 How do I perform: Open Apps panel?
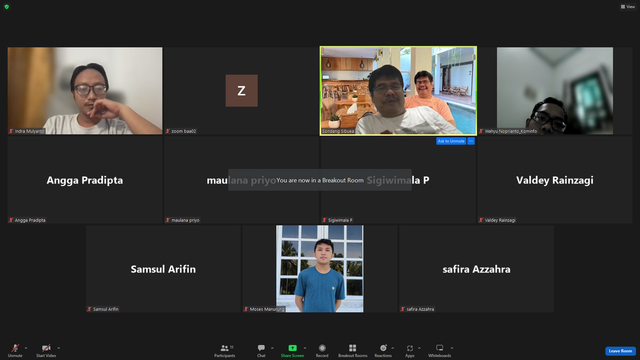coord(410,350)
